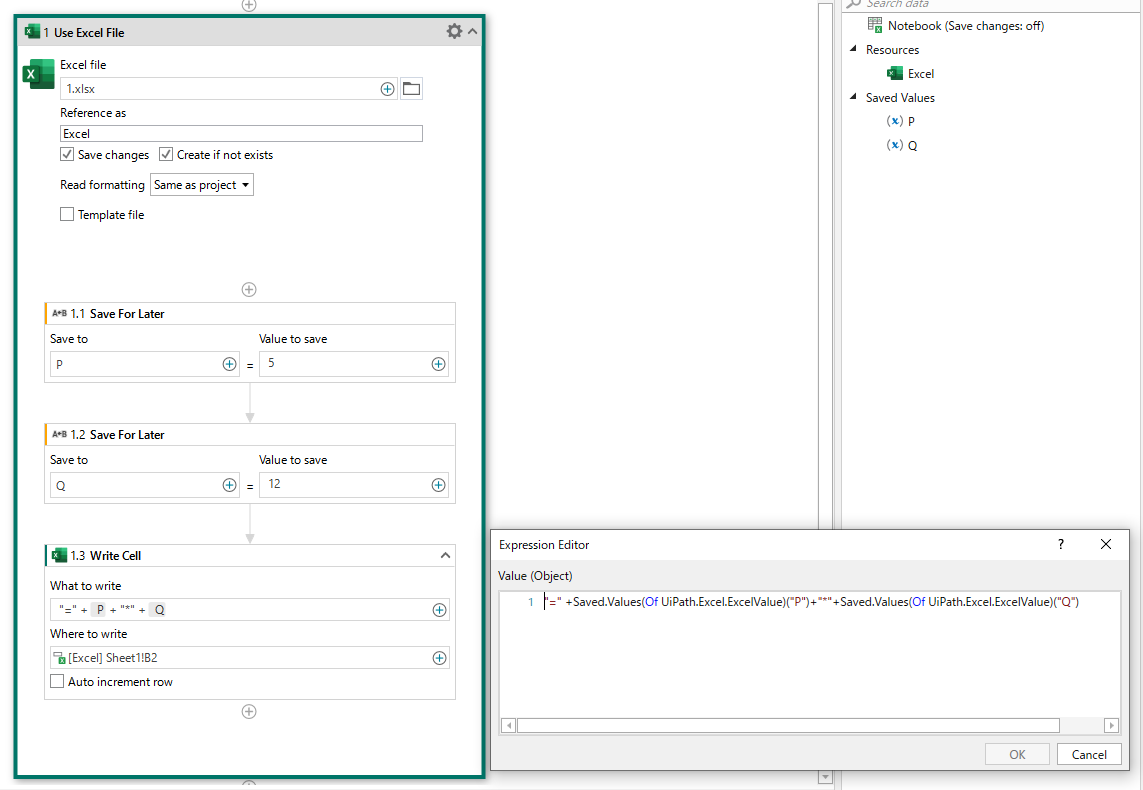Open the Use Excel File settings gear
The image size is (1143, 790).
[x=454, y=31]
